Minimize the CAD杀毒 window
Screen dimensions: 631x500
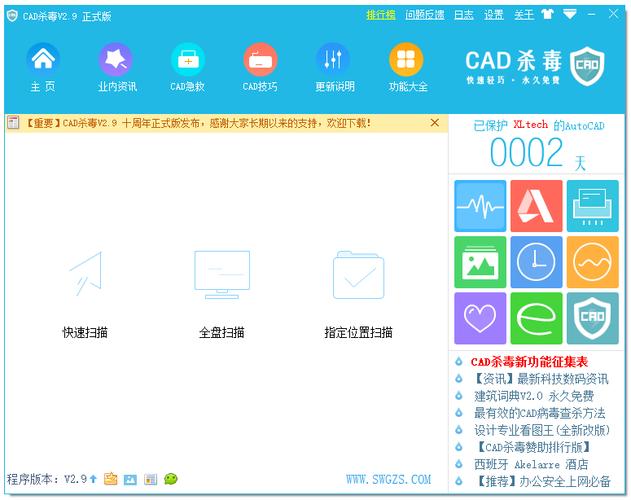point(592,14)
